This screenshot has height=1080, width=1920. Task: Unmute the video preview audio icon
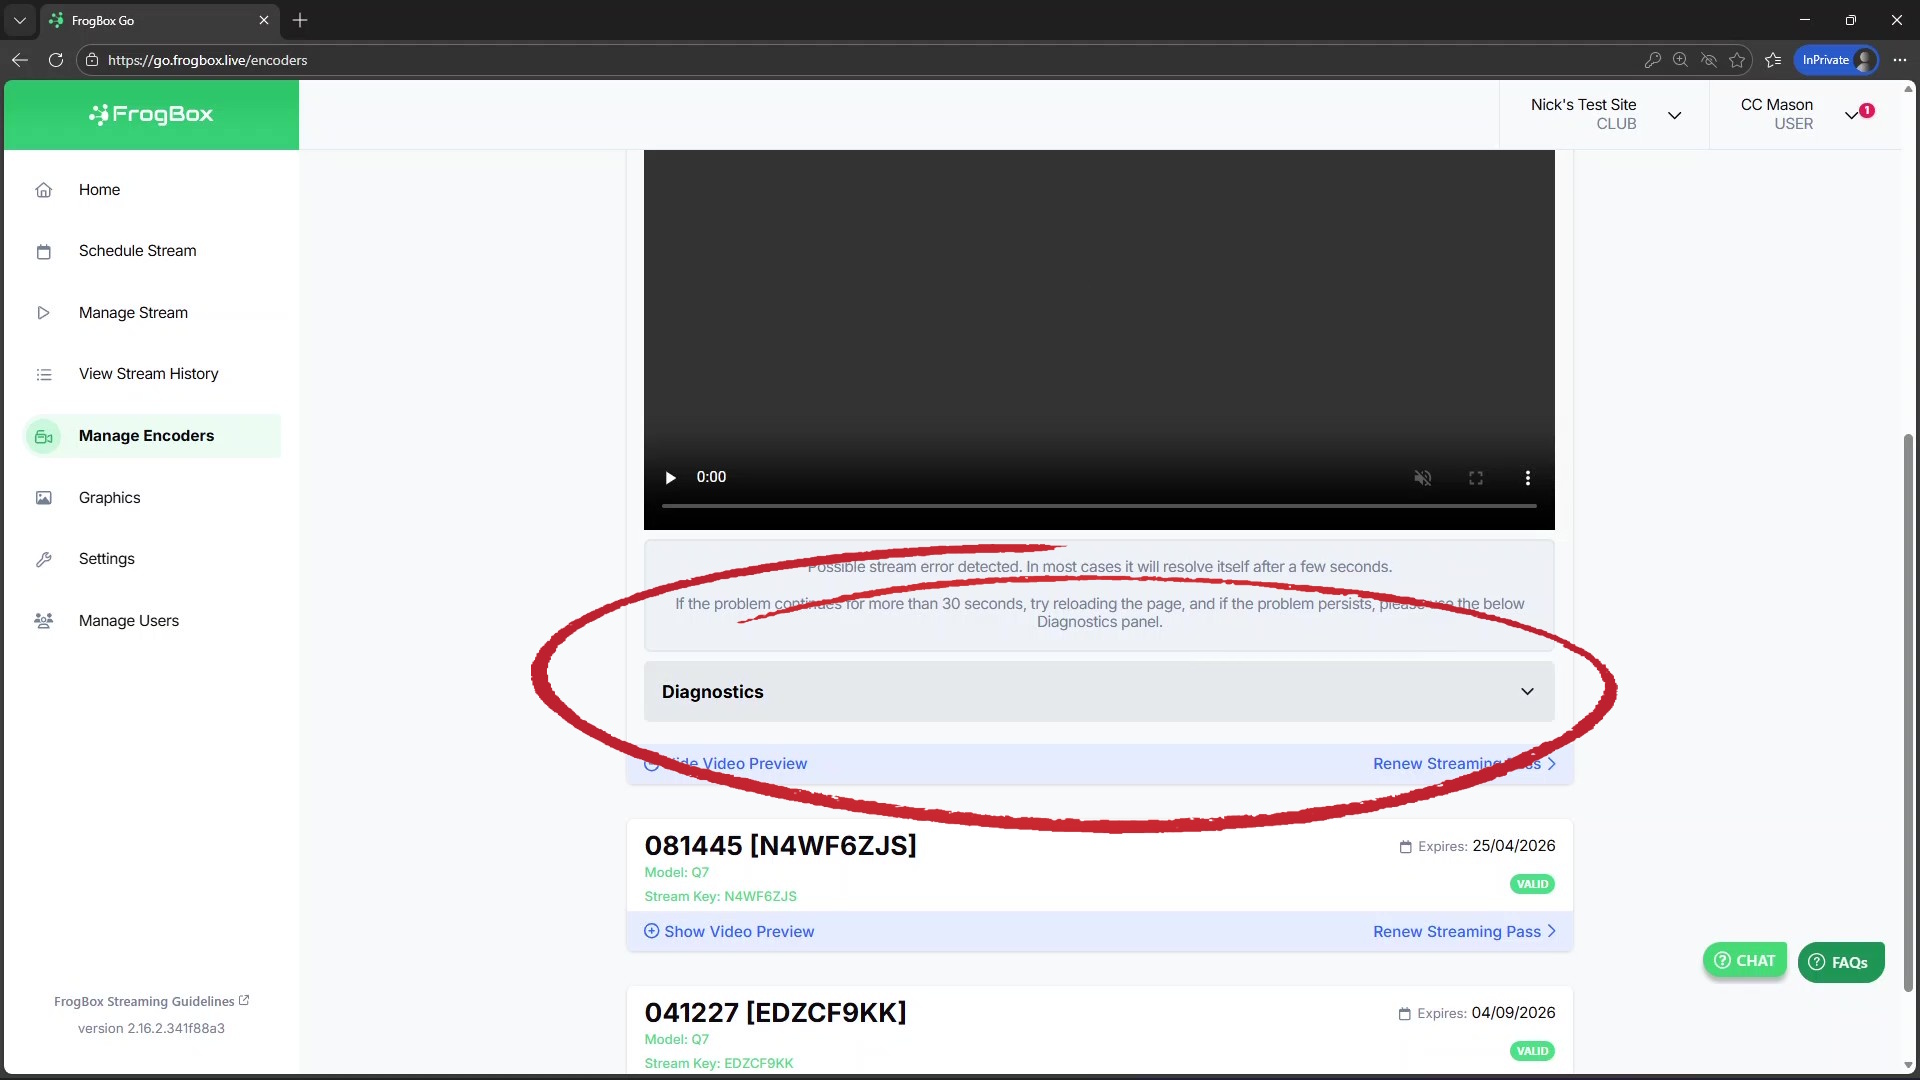coord(1422,478)
